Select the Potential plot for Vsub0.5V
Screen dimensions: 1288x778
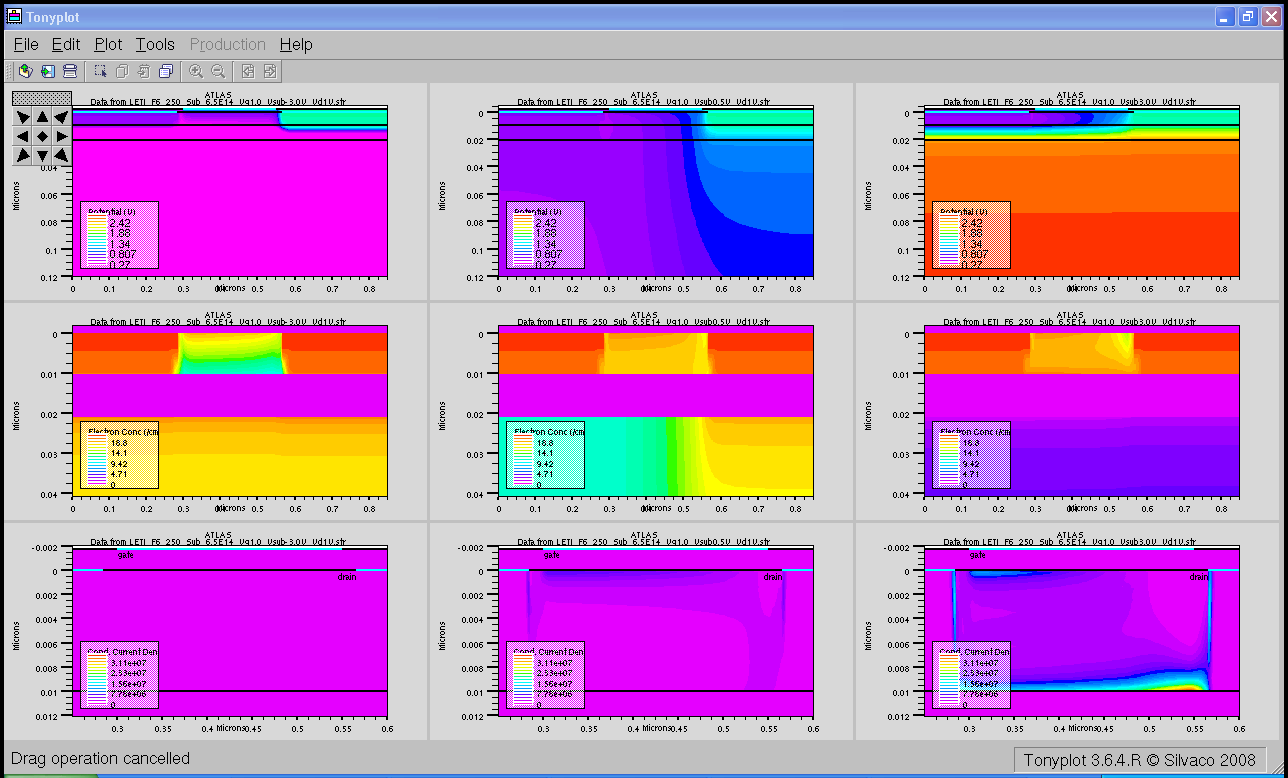coord(656,192)
